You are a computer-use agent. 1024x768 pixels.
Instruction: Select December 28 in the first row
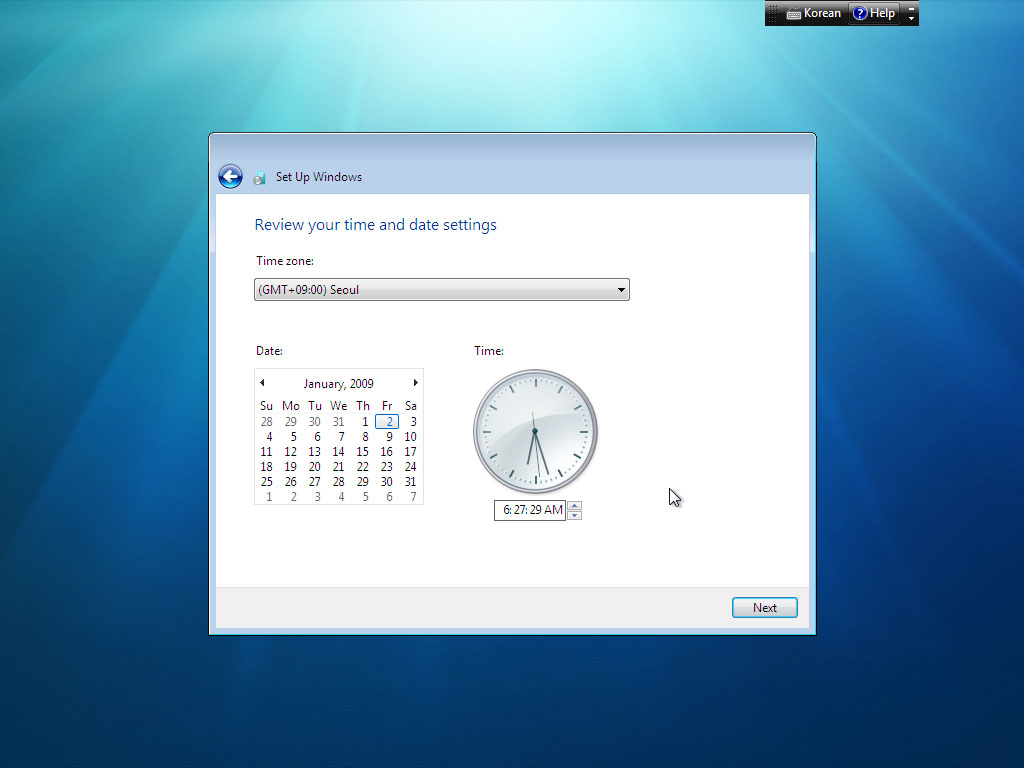click(266, 422)
